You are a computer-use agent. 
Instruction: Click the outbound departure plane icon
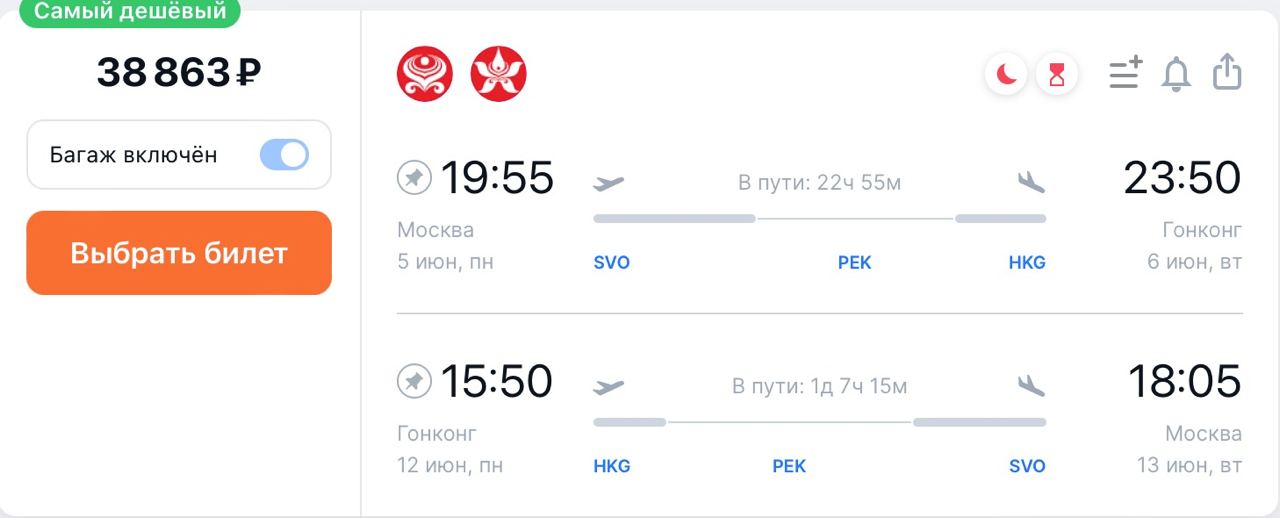pyautogui.click(x=608, y=183)
